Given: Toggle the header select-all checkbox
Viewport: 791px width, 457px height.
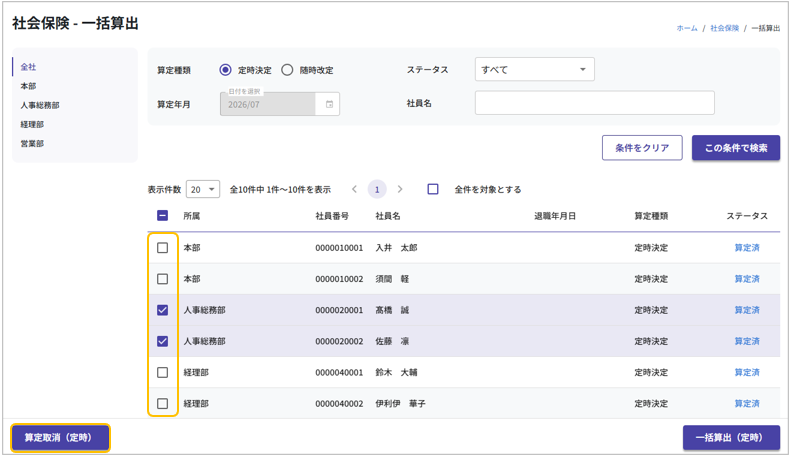Looking at the screenshot, I should click(x=163, y=216).
